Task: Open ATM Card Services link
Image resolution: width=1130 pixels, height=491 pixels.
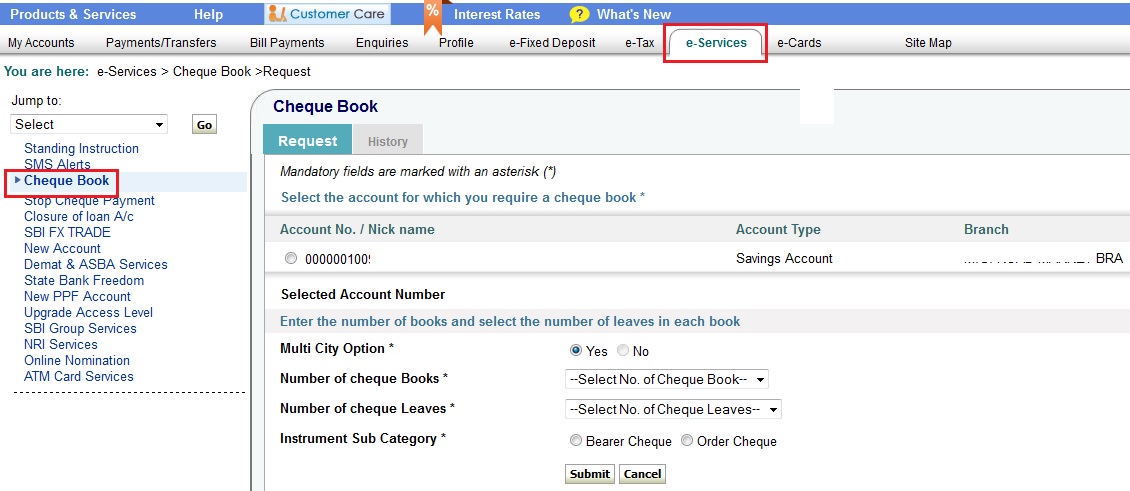Action: [x=79, y=376]
